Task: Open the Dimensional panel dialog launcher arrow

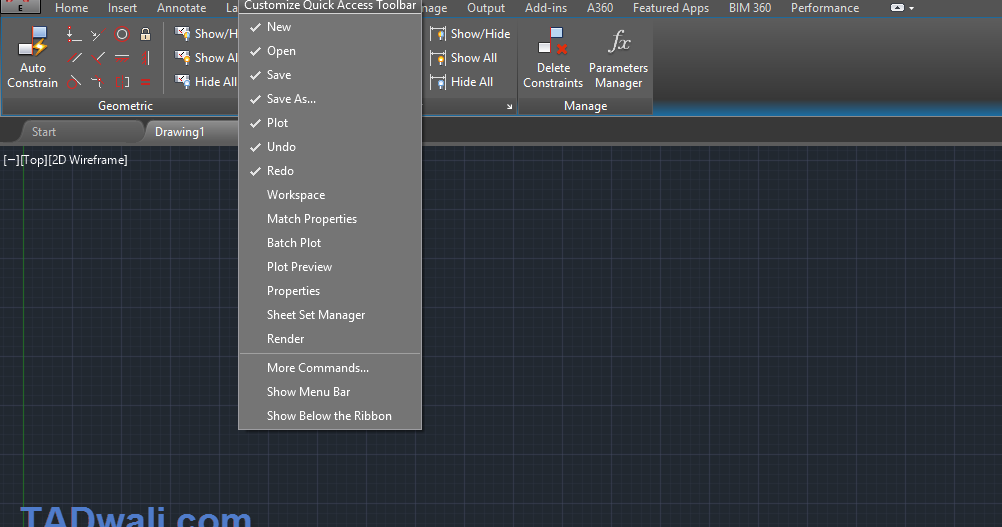Action: (509, 107)
